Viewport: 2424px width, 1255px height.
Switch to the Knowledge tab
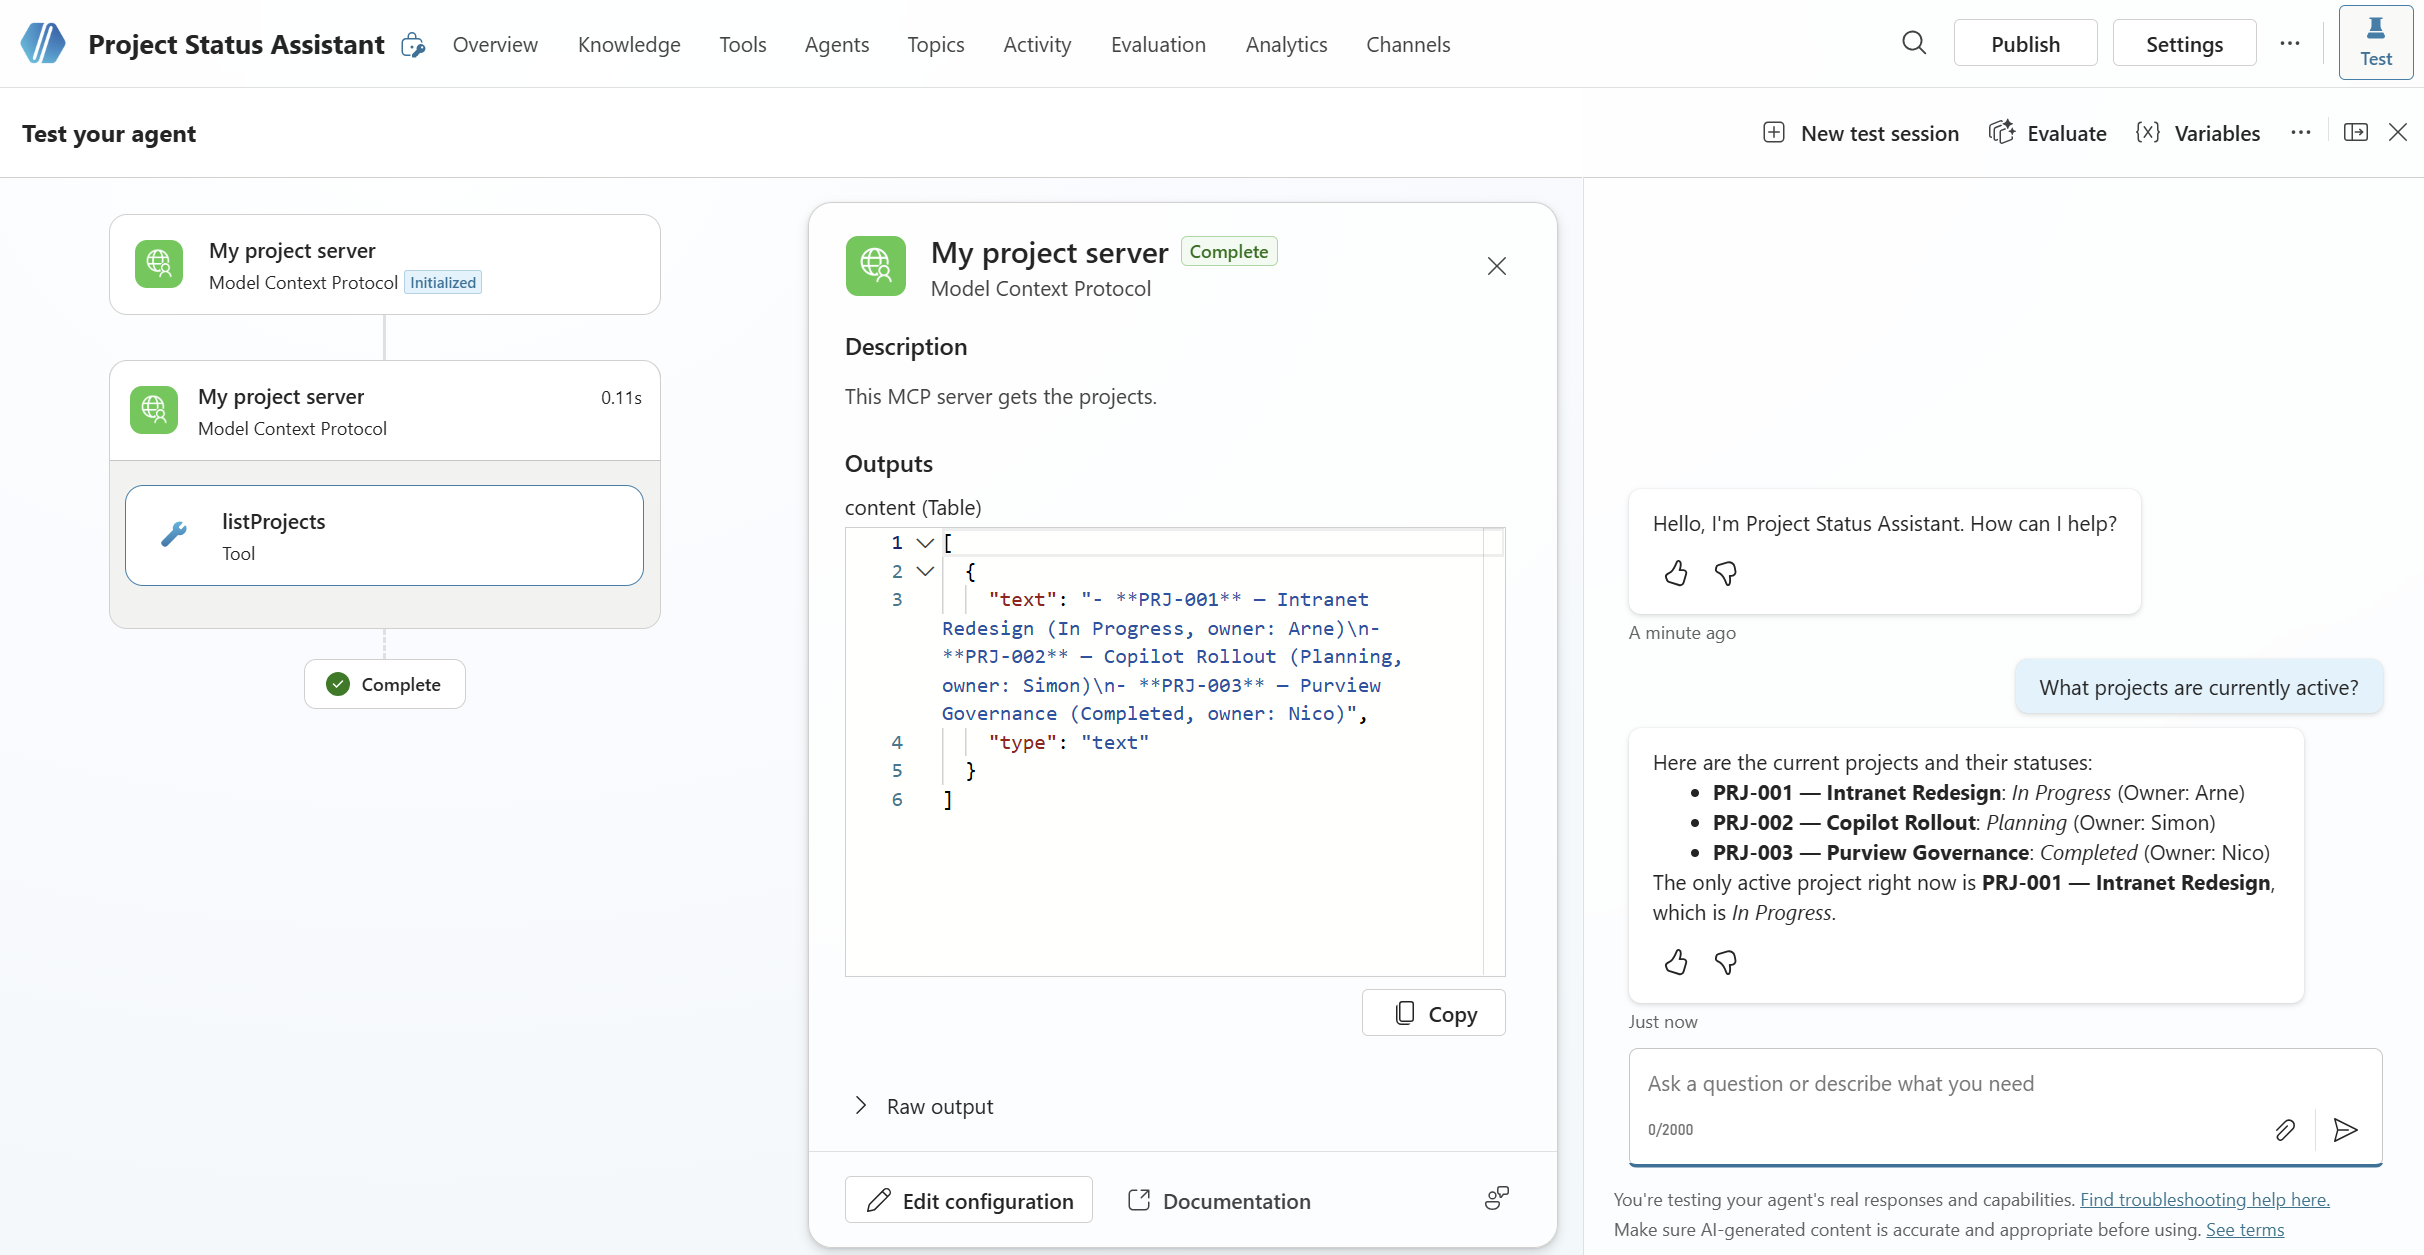[629, 44]
